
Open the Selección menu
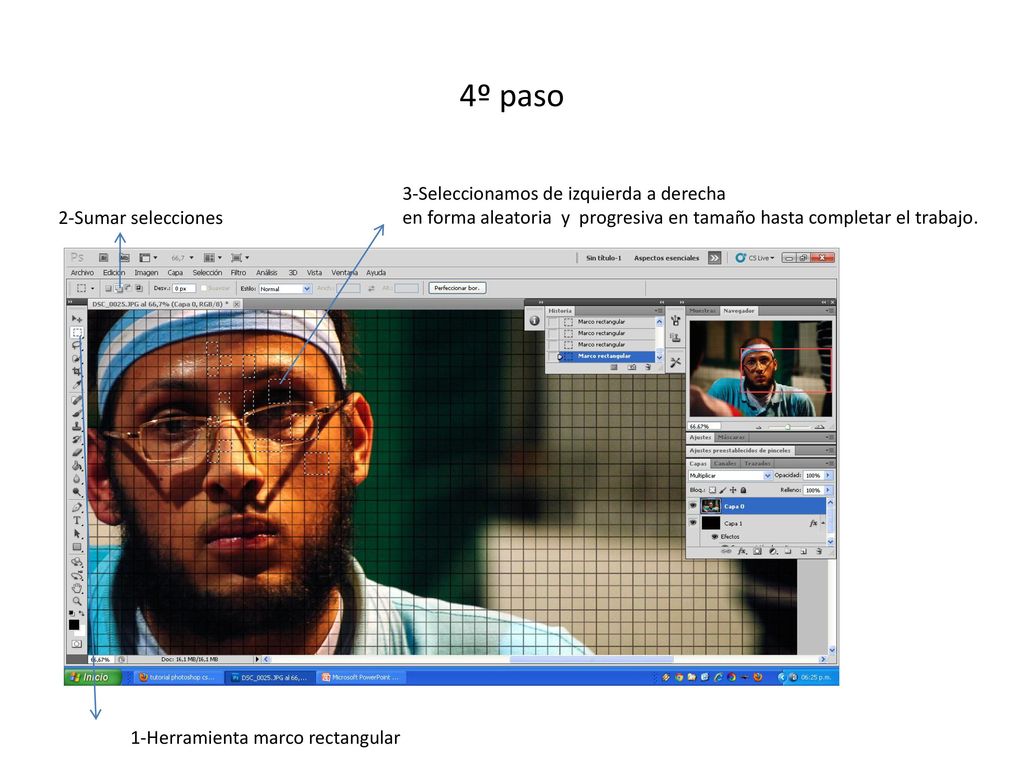[207, 272]
